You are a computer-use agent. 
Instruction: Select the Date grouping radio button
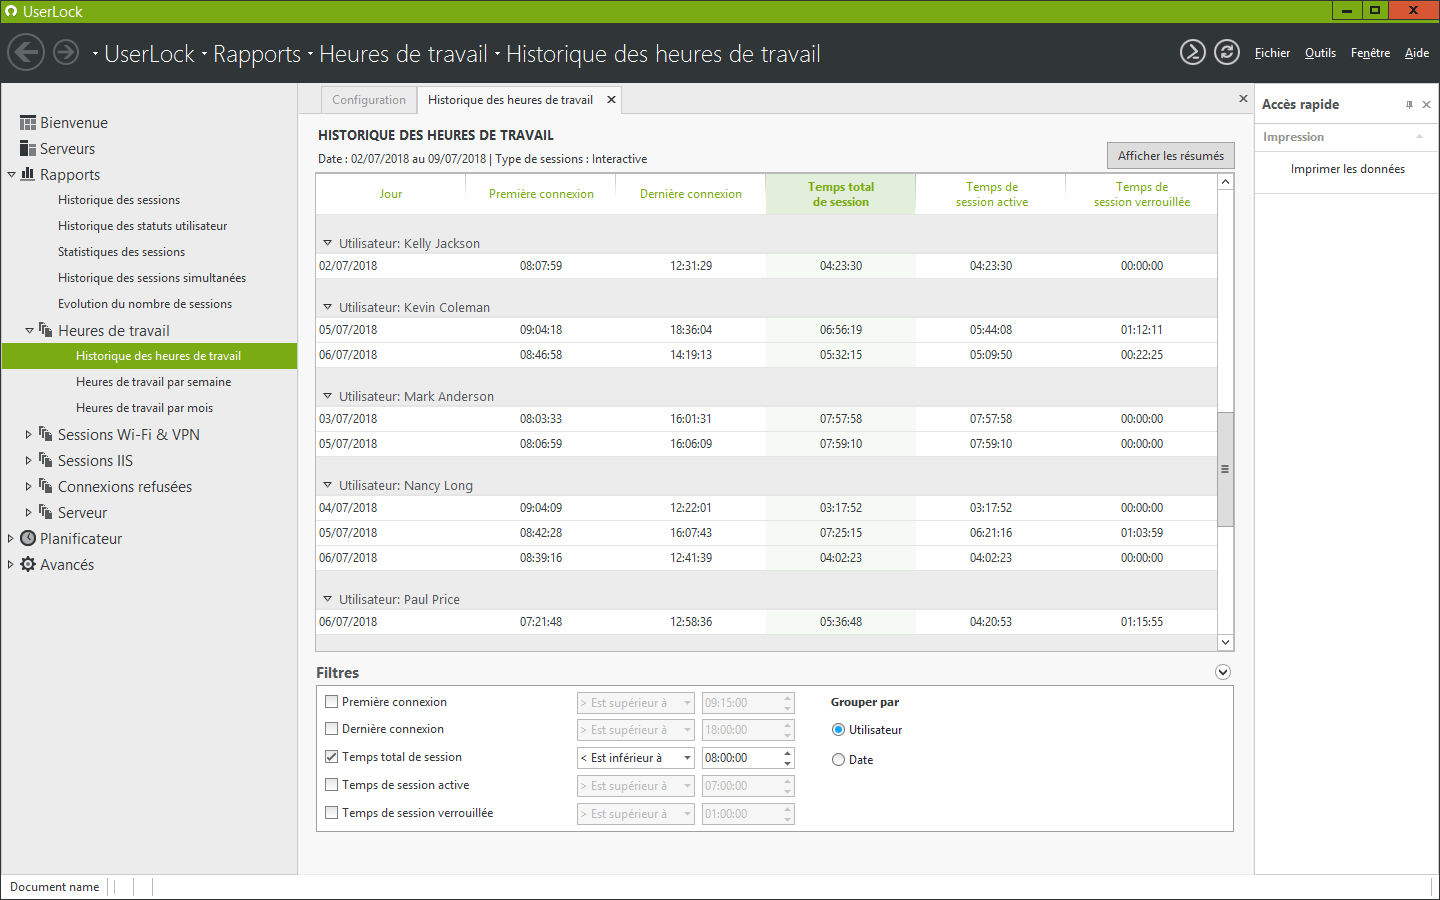[x=838, y=760]
